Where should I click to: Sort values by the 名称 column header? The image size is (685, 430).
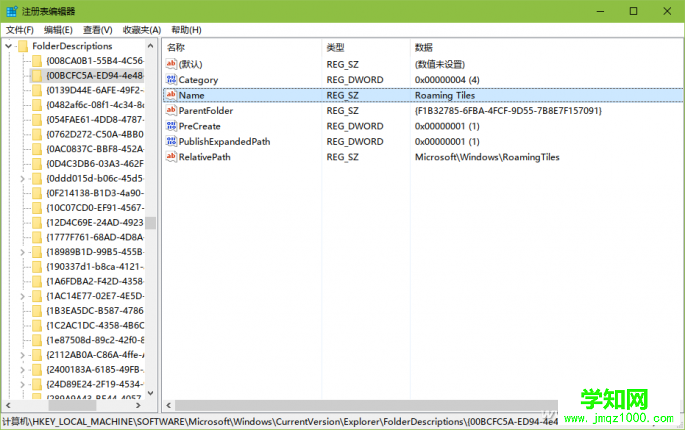point(240,47)
